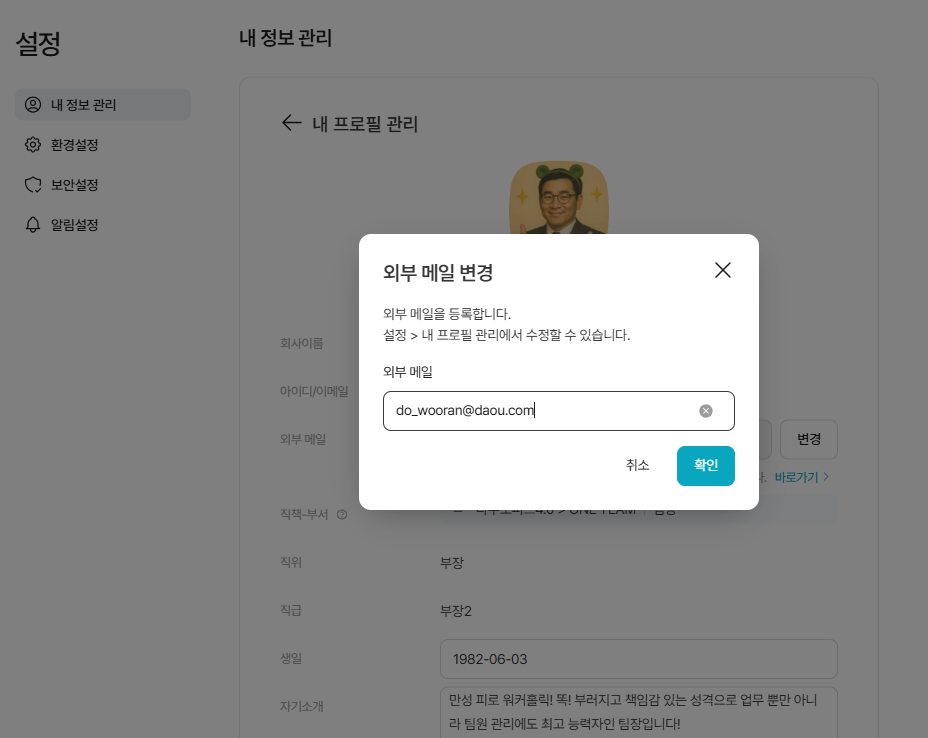Click the bell icon for 알림설정
The height and width of the screenshot is (738, 928).
tap(33, 225)
